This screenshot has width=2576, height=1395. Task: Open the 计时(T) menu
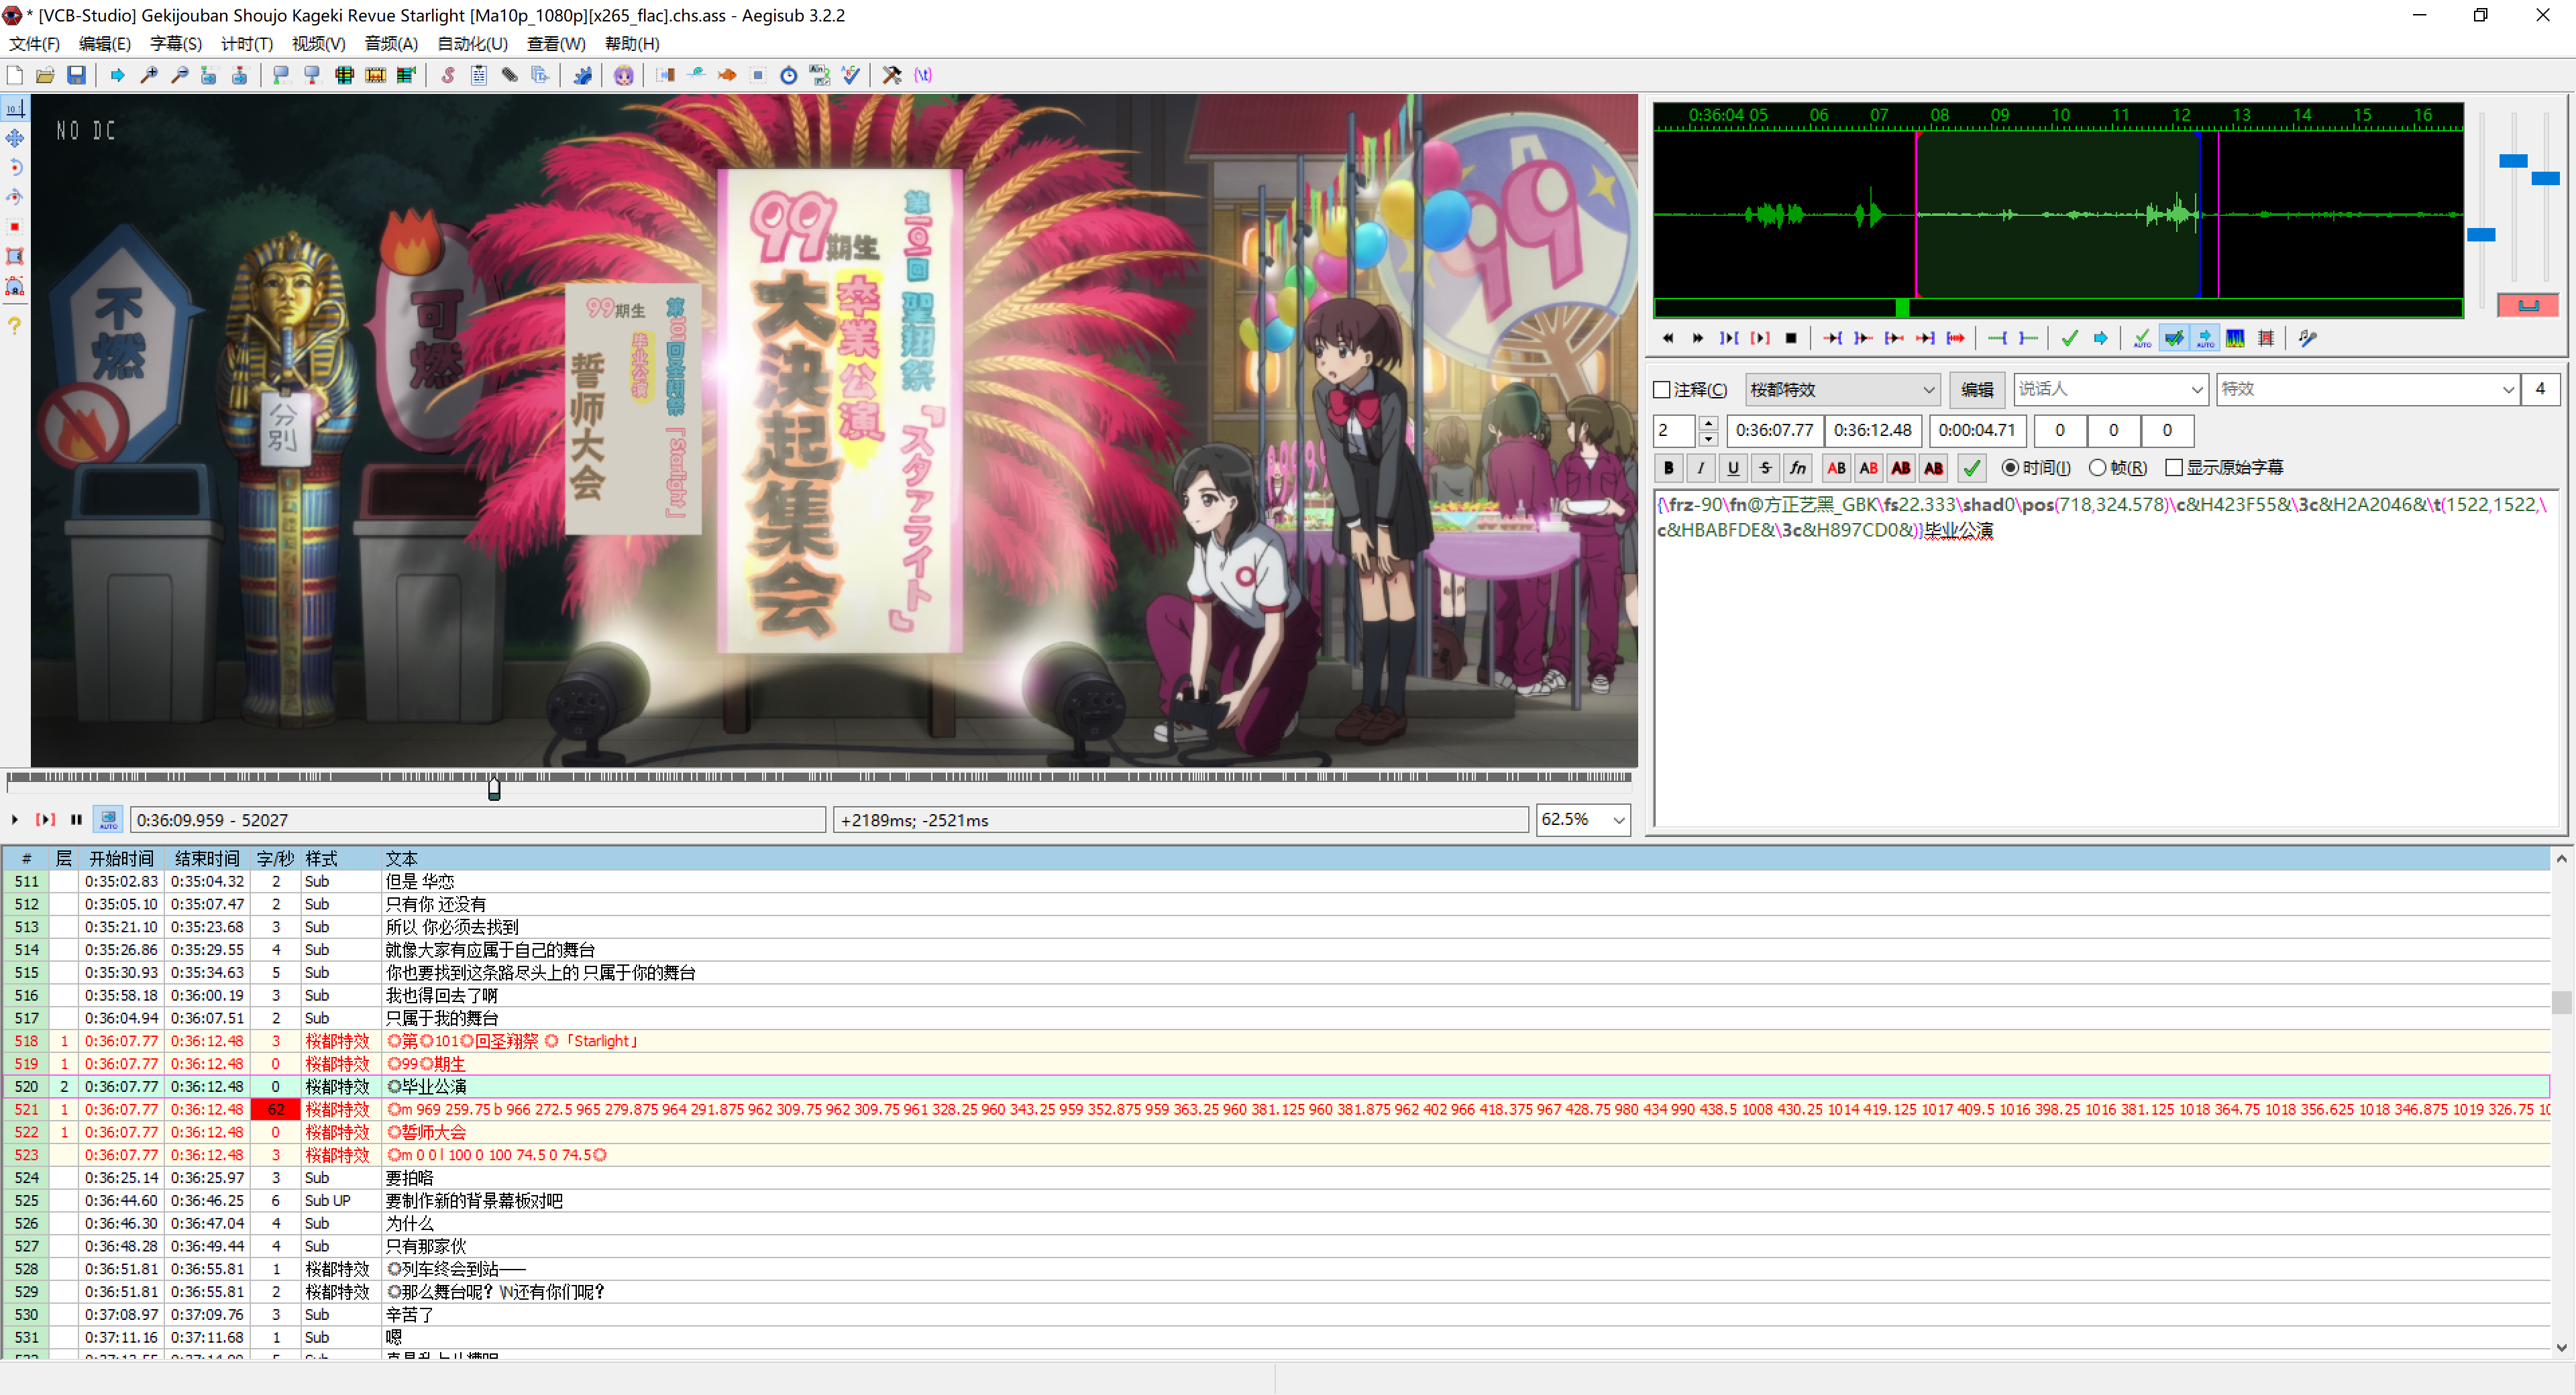[x=247, y=44]
